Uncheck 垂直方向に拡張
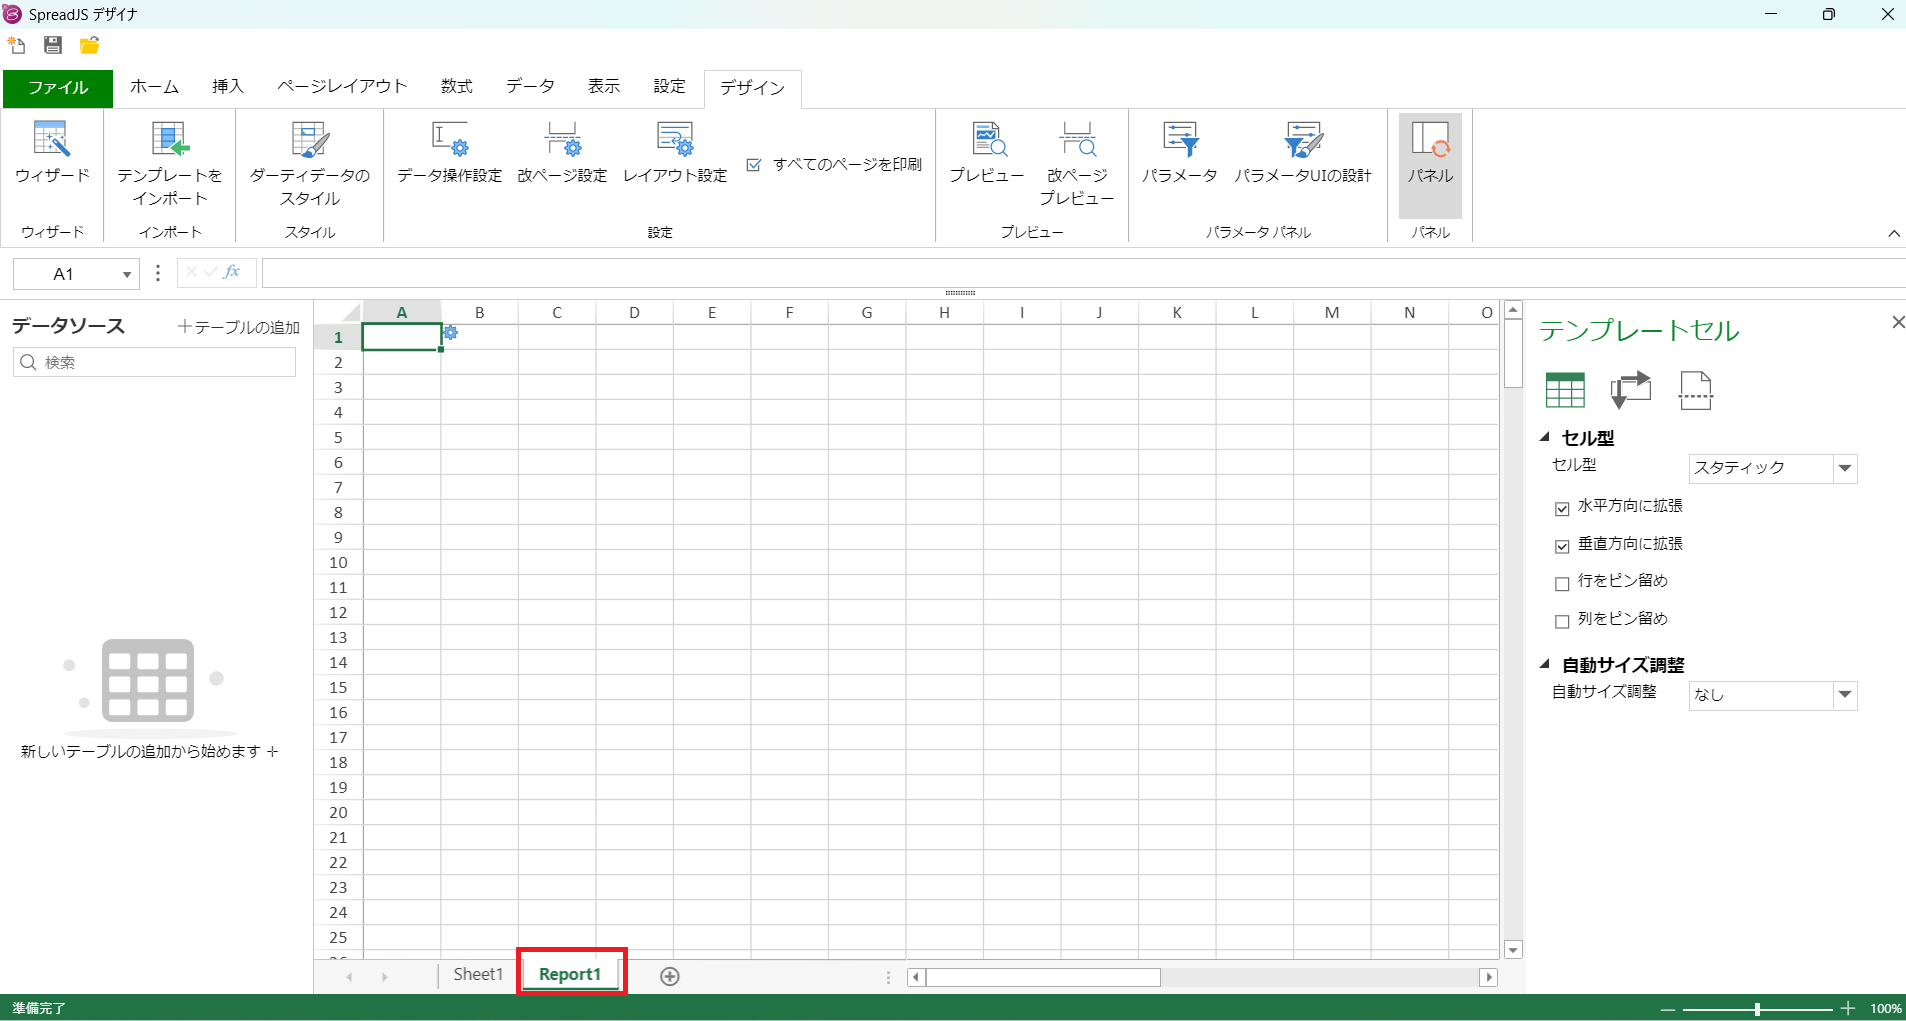 pyautogui.click(x=1562, y=546)
